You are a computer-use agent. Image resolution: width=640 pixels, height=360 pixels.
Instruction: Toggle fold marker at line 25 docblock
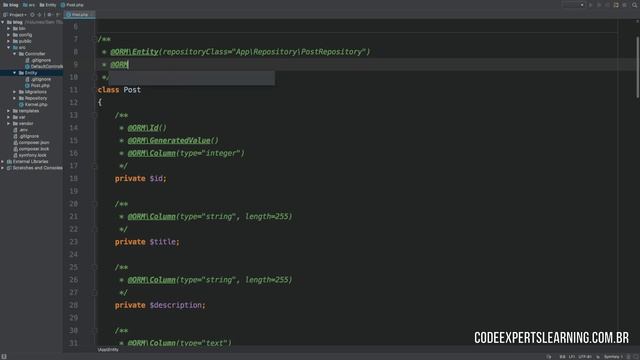click(x=95, y=267)
